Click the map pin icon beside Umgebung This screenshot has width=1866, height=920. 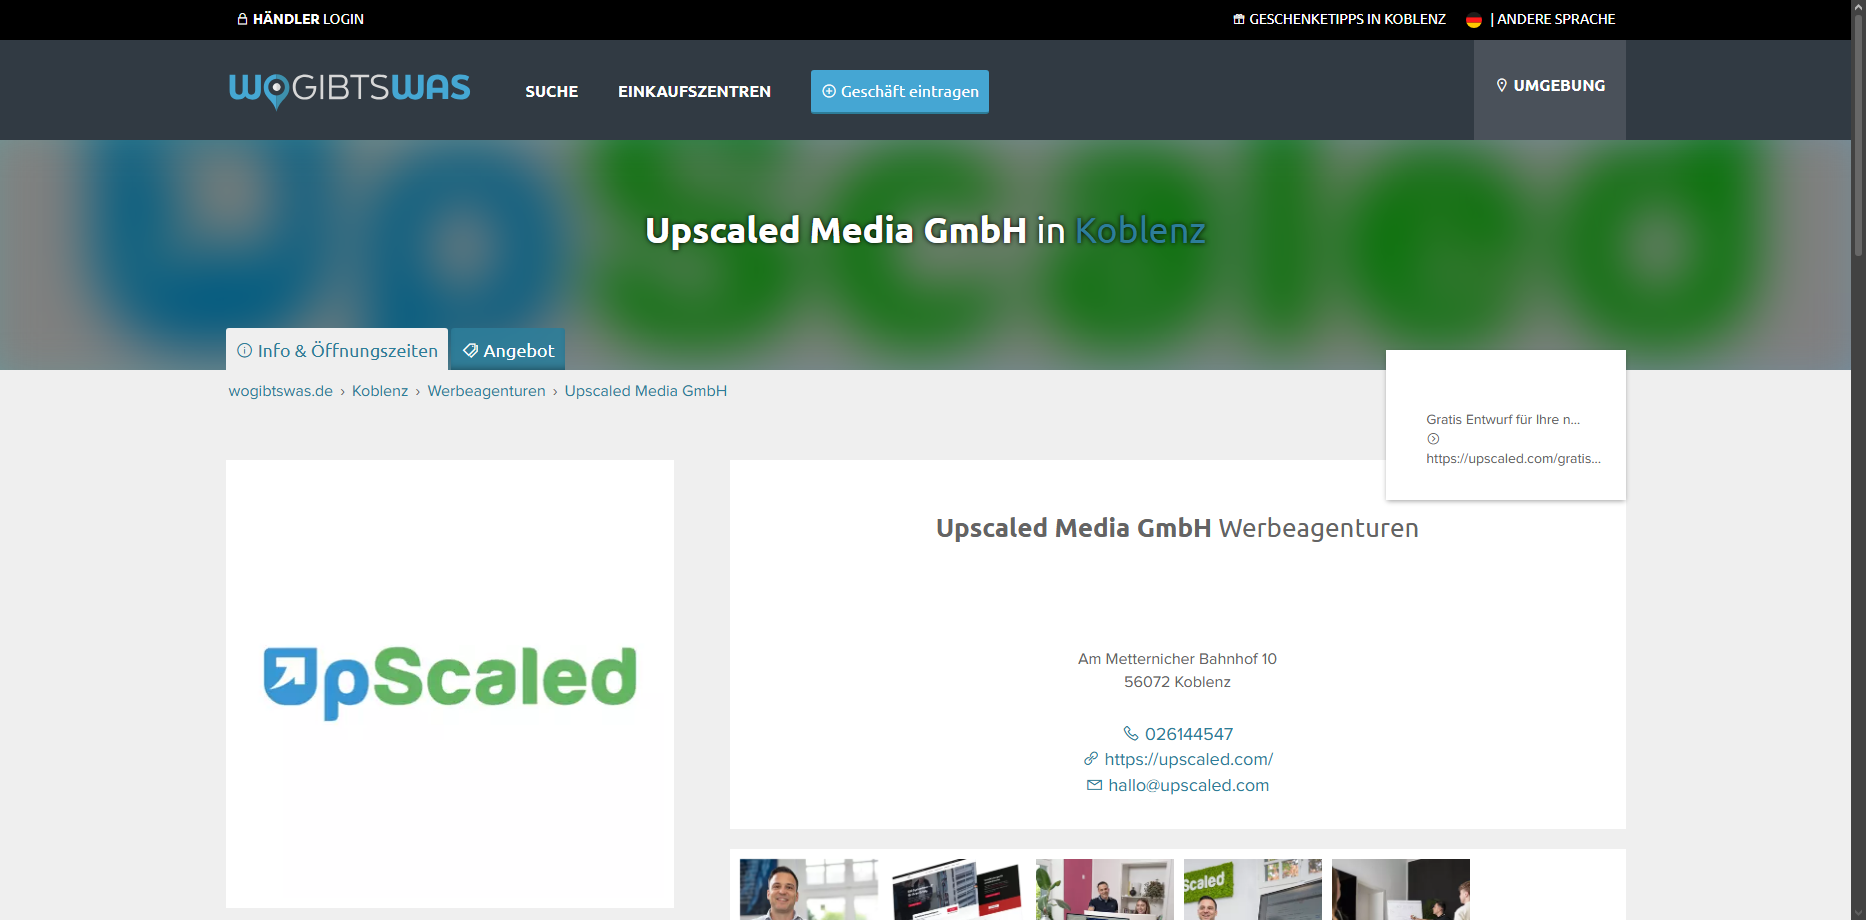pos(1501,86)
